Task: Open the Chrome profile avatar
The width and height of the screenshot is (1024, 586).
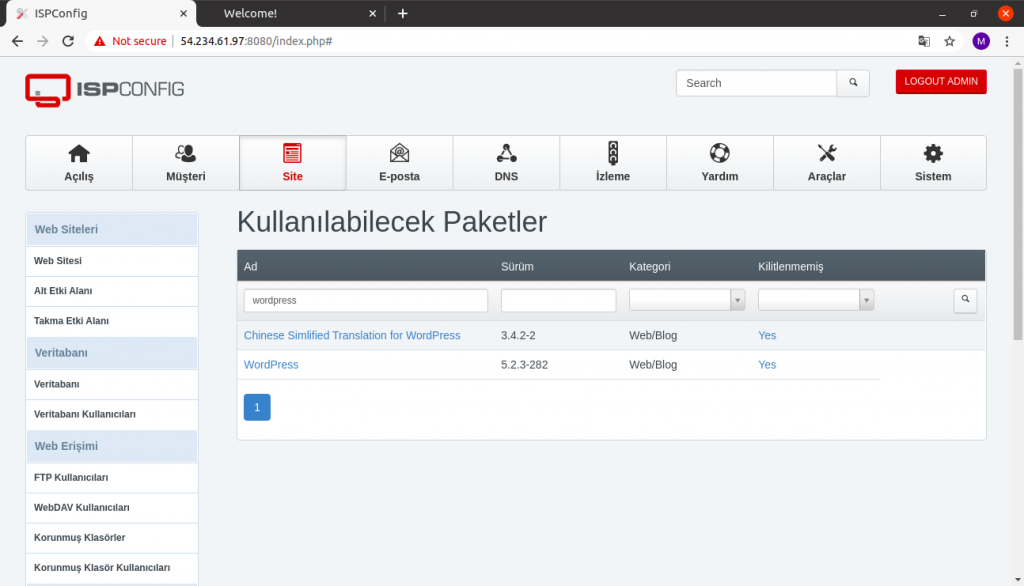Action: (x=981, y=41)
